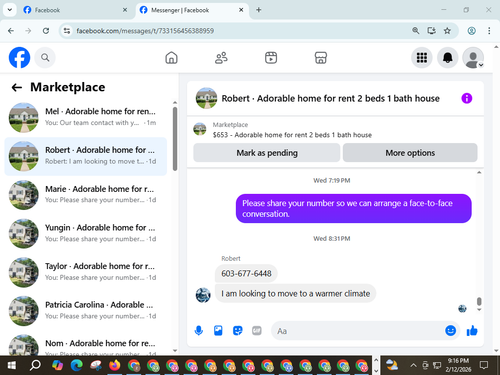Image resolution: width=500 pixels, height=375 pixels.
Task: Open the taskbar clock showing 9:16 PM
Action: click(458, 365)
